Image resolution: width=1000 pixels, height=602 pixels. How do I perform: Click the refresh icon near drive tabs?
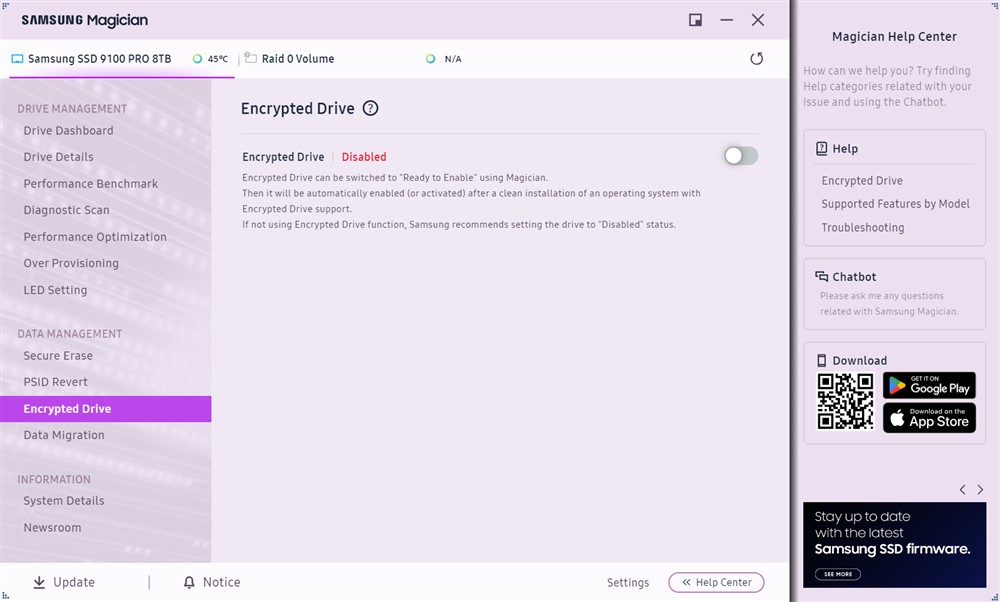click(756, 59)
